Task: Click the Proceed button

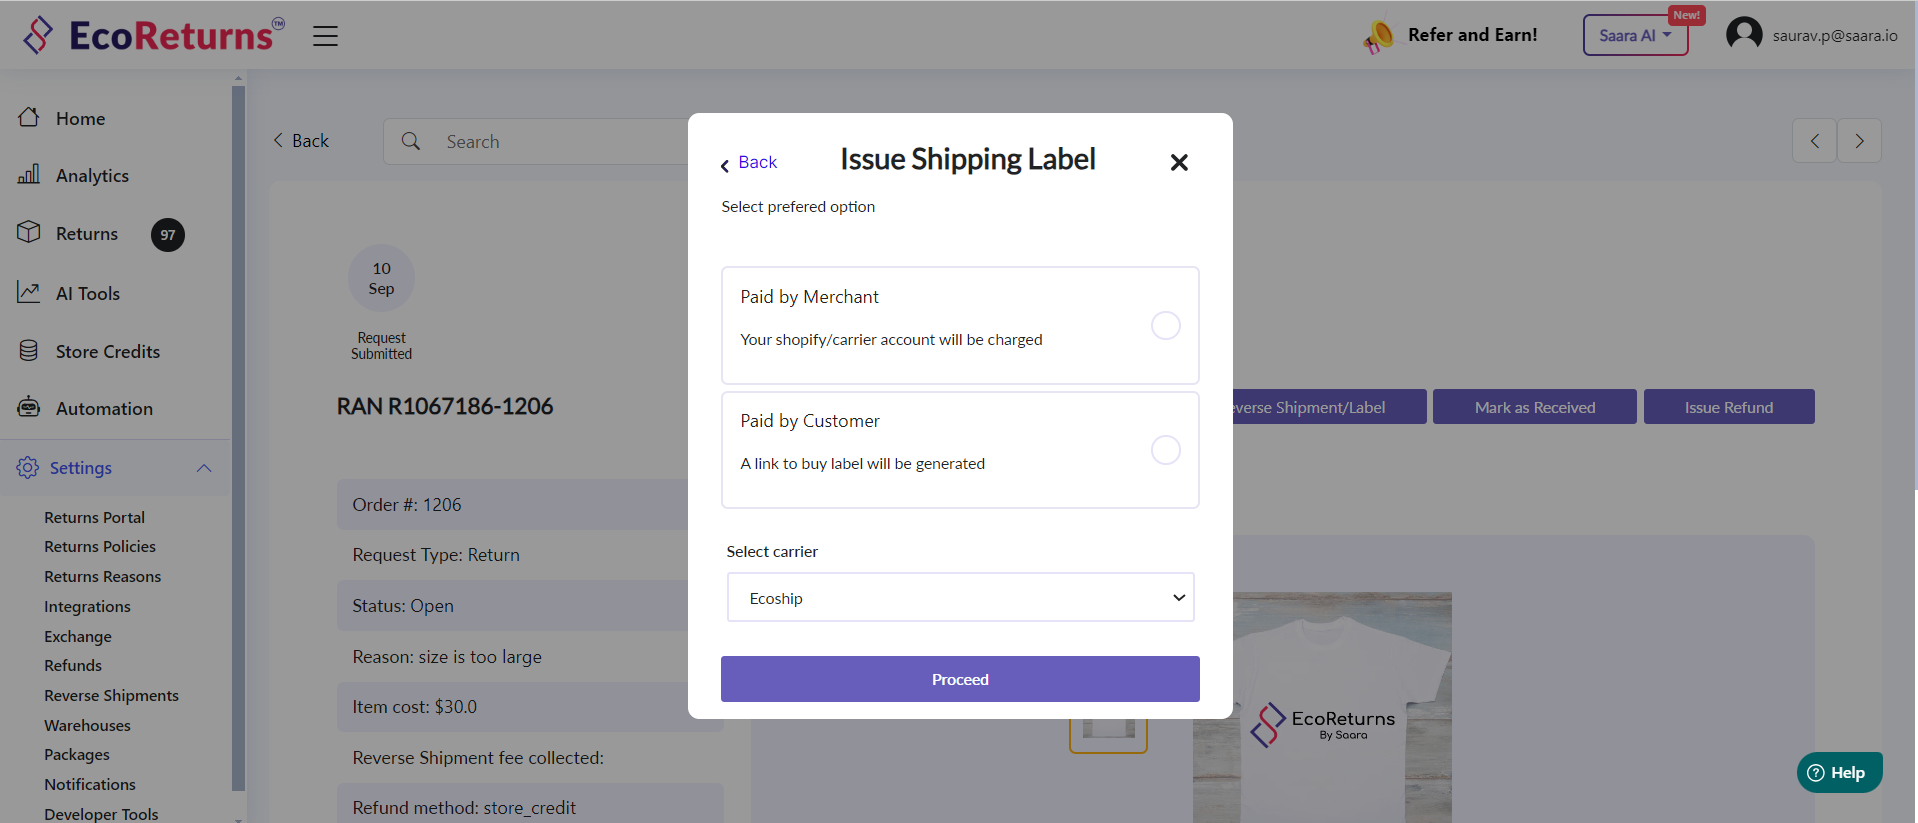Action: pos(960,679)
